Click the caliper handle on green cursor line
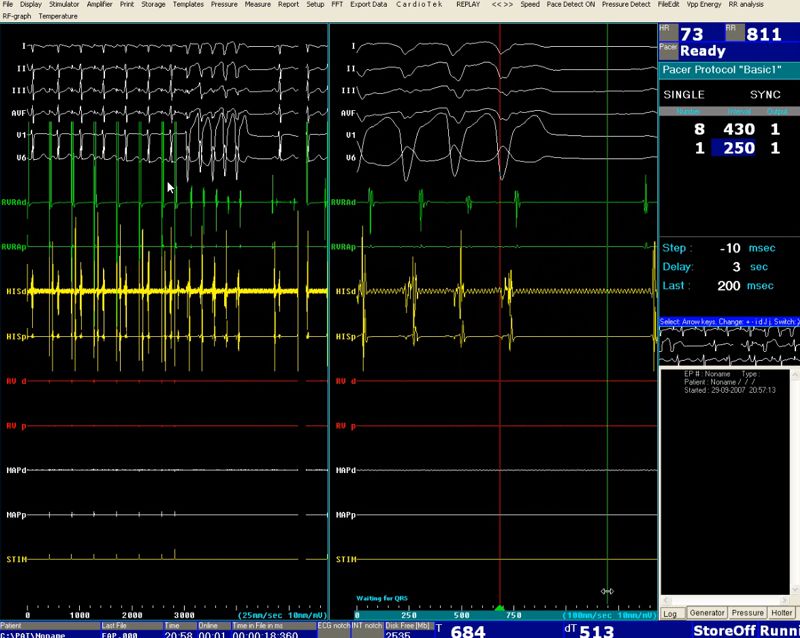This screenshot has height=638, width=800. (607, 591)
